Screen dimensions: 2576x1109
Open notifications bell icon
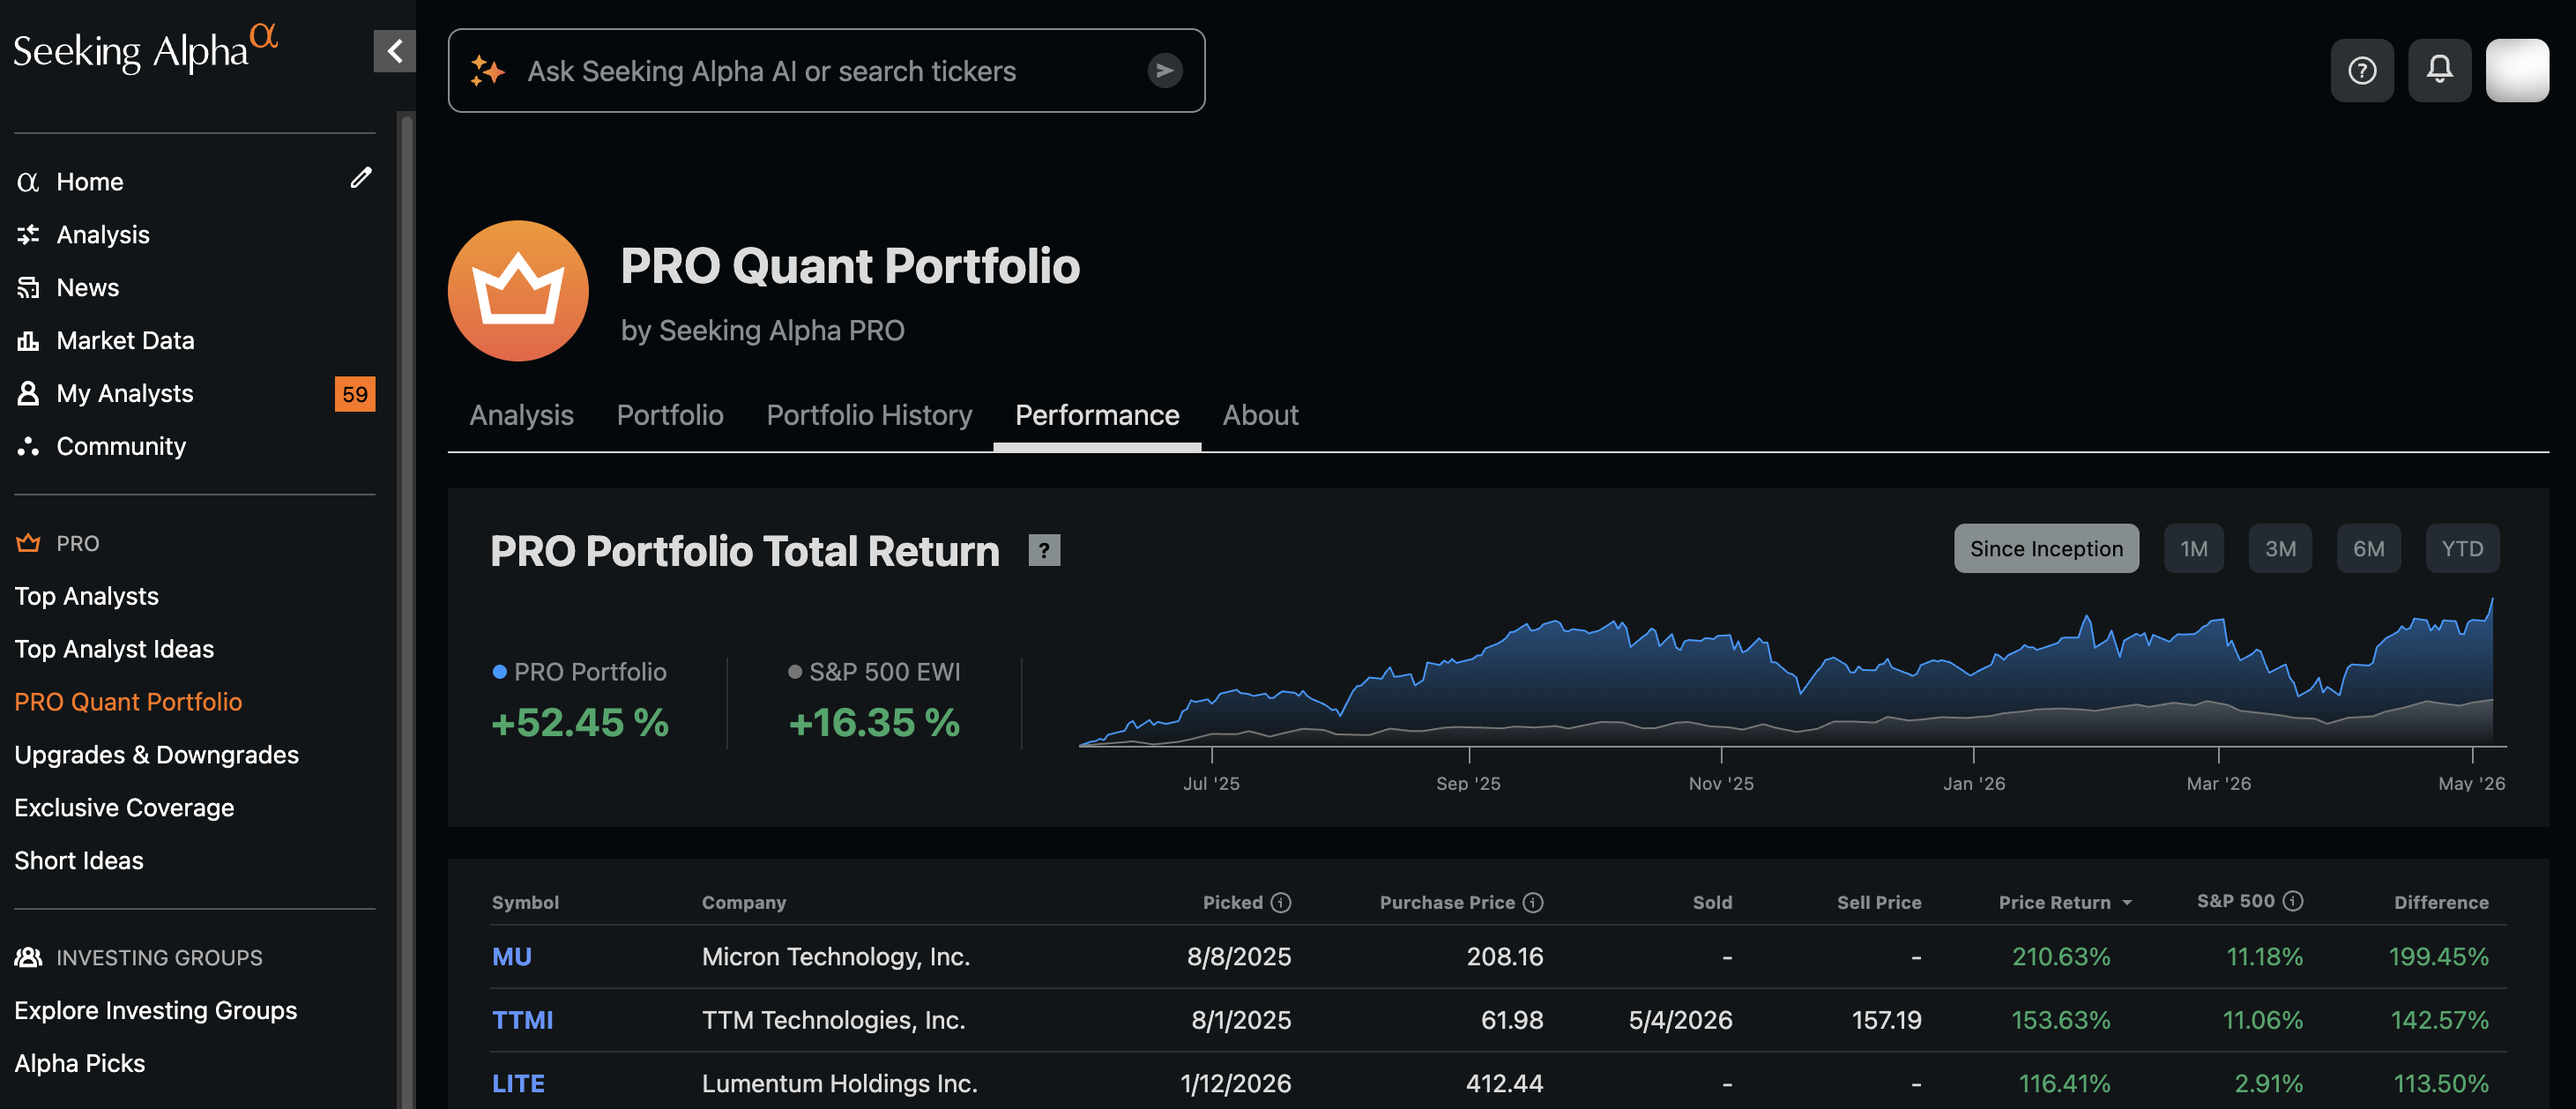[2439, 70]
